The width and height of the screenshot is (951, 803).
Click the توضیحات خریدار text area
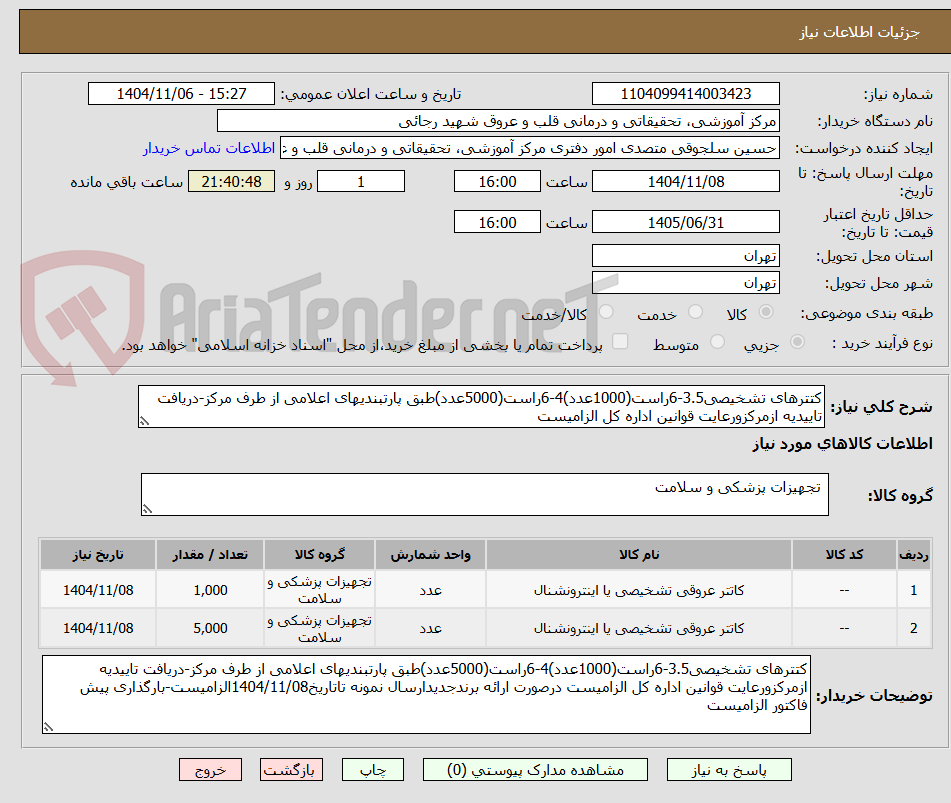point(426,694)
